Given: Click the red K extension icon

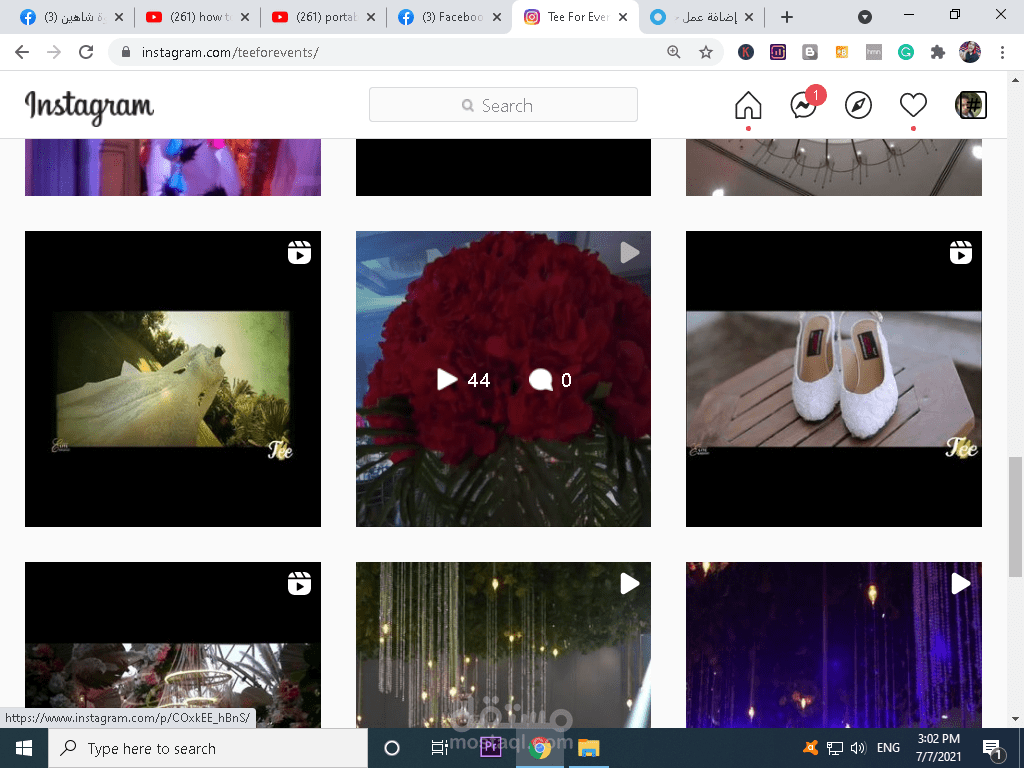Looking at the screenshot, I should coord(746,52).
